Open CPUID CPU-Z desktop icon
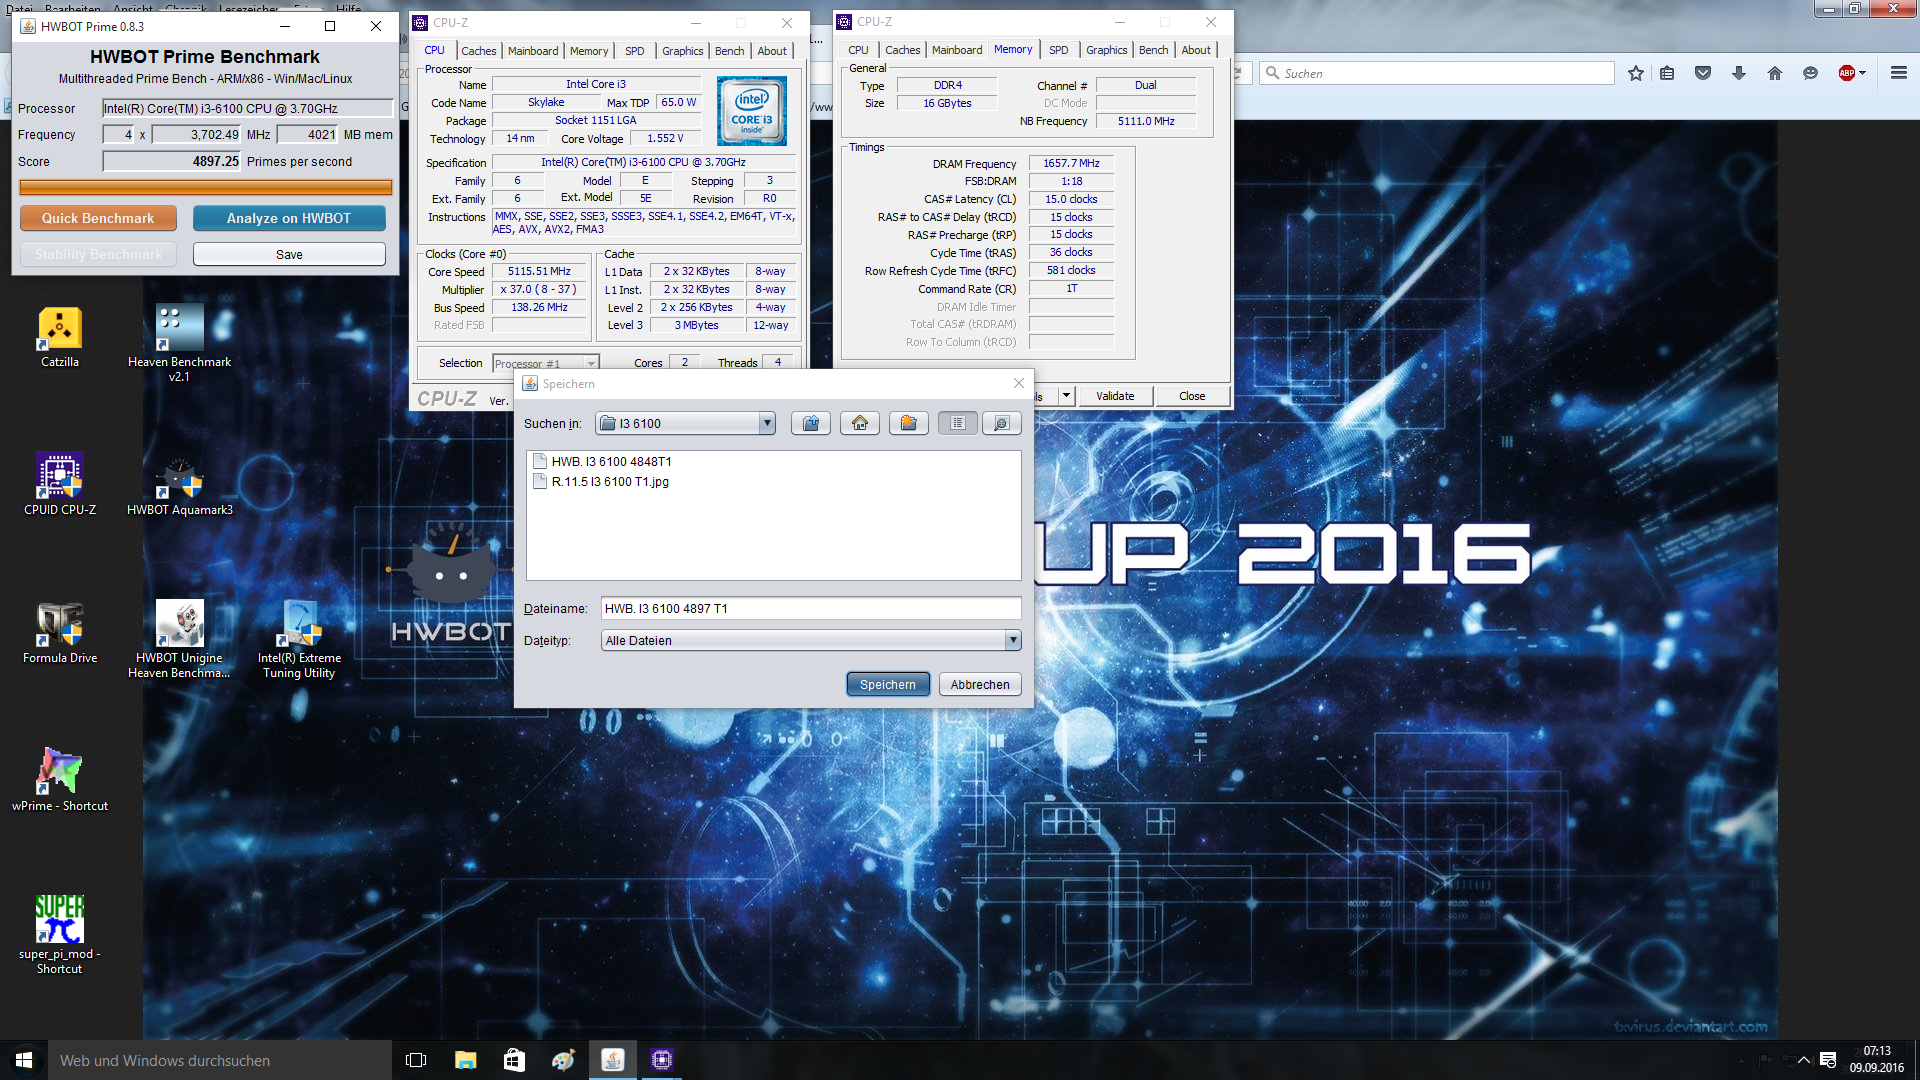This screenshot has height=1080, width=1920. point(60,484)
